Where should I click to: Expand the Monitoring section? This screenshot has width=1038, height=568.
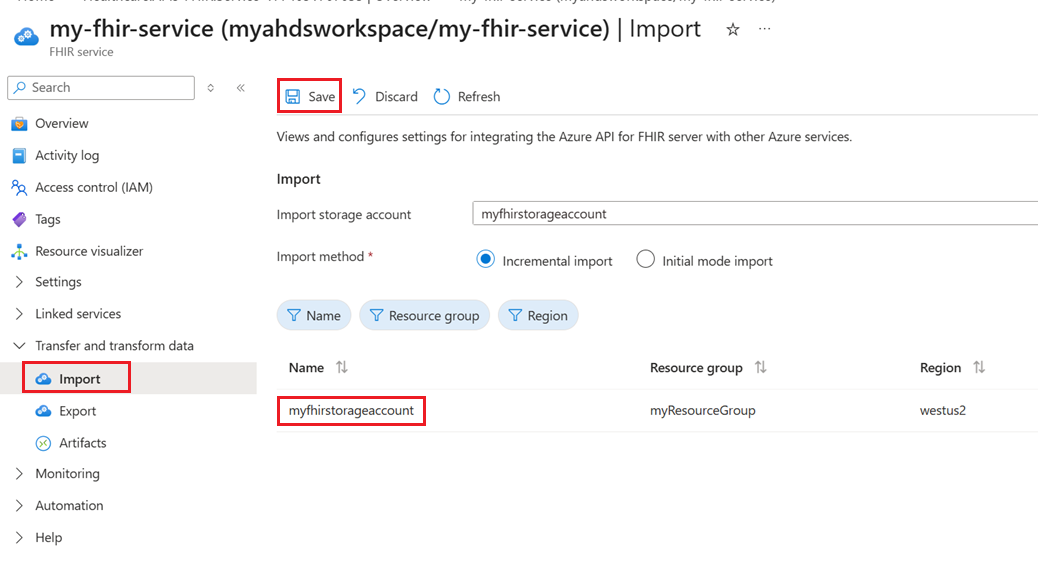point(67,473)
